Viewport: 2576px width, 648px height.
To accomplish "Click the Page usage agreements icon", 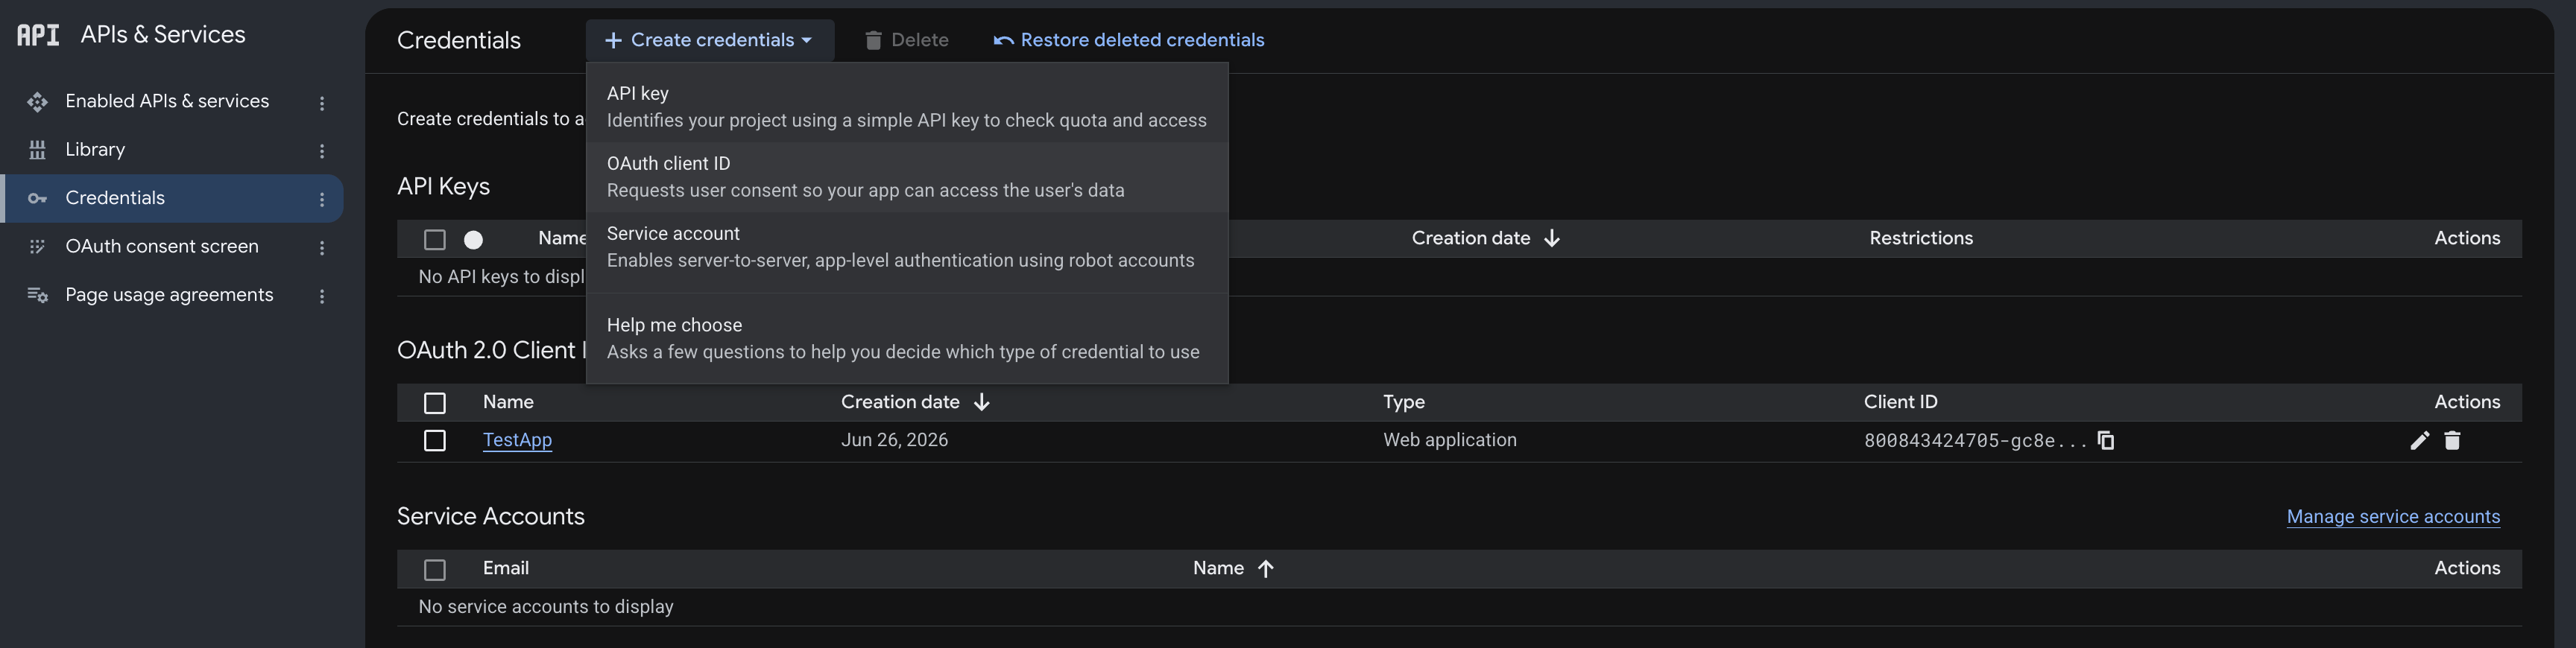I will pos(37,295).
